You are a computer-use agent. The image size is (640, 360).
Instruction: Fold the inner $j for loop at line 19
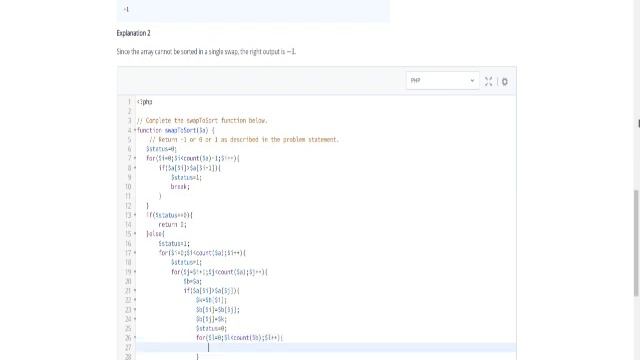click(x=135, y=272)
